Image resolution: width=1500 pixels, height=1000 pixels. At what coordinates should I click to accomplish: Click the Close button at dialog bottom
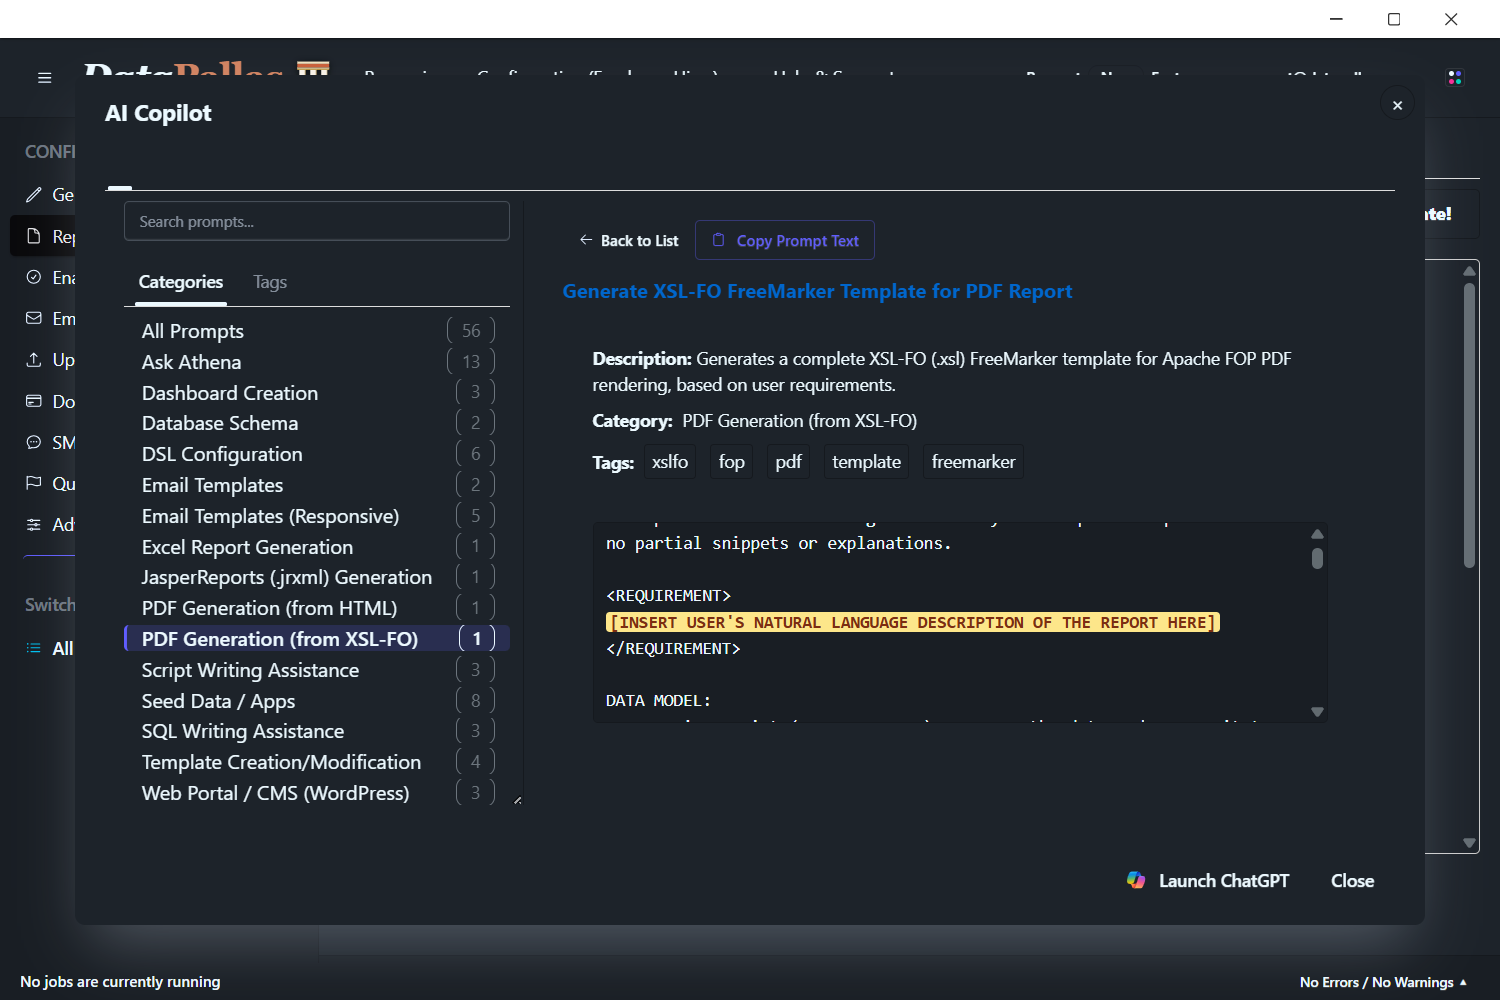tap(1352, 880)
